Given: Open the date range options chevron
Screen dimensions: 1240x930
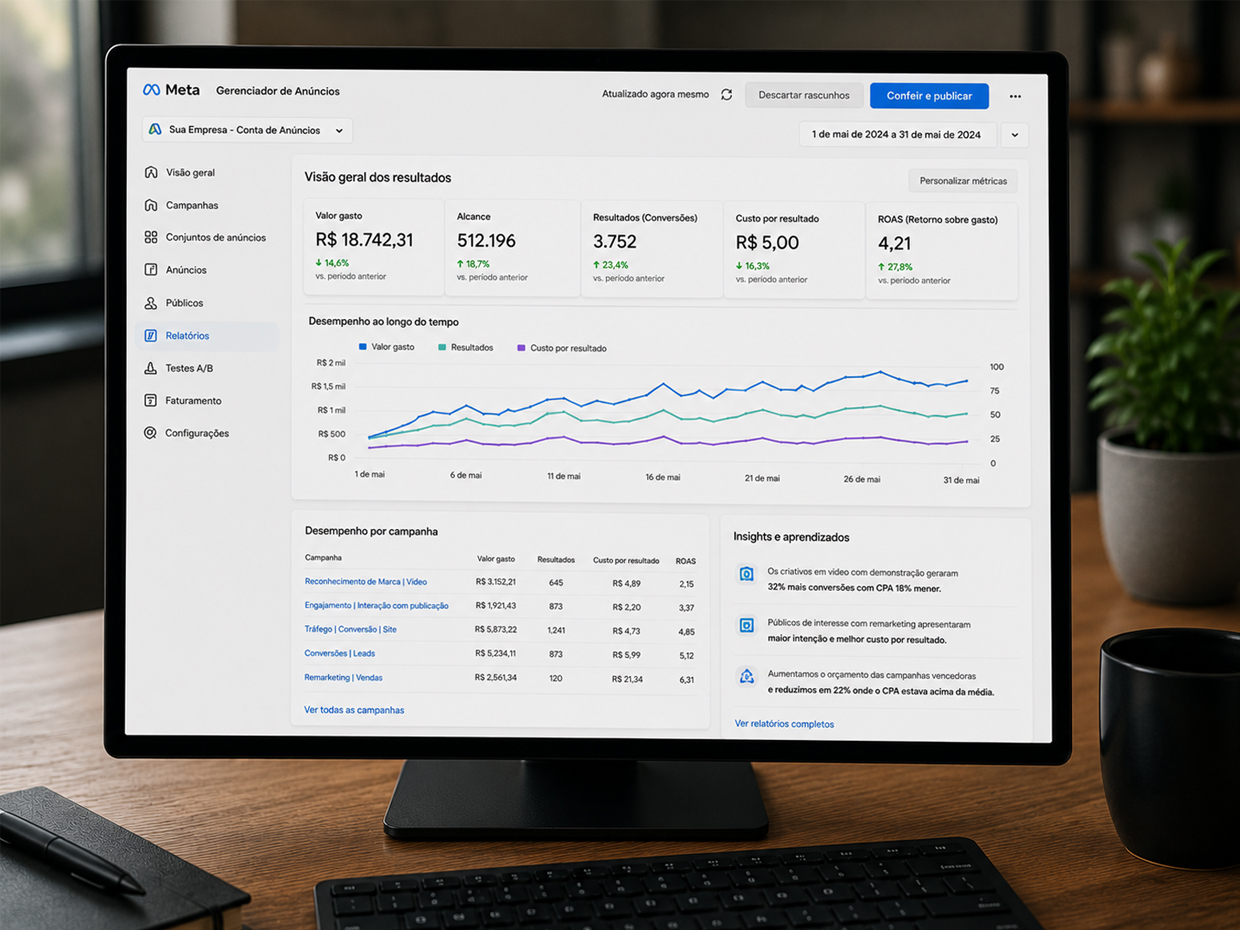Looking at the screenshot, I should coord(1014,135).
